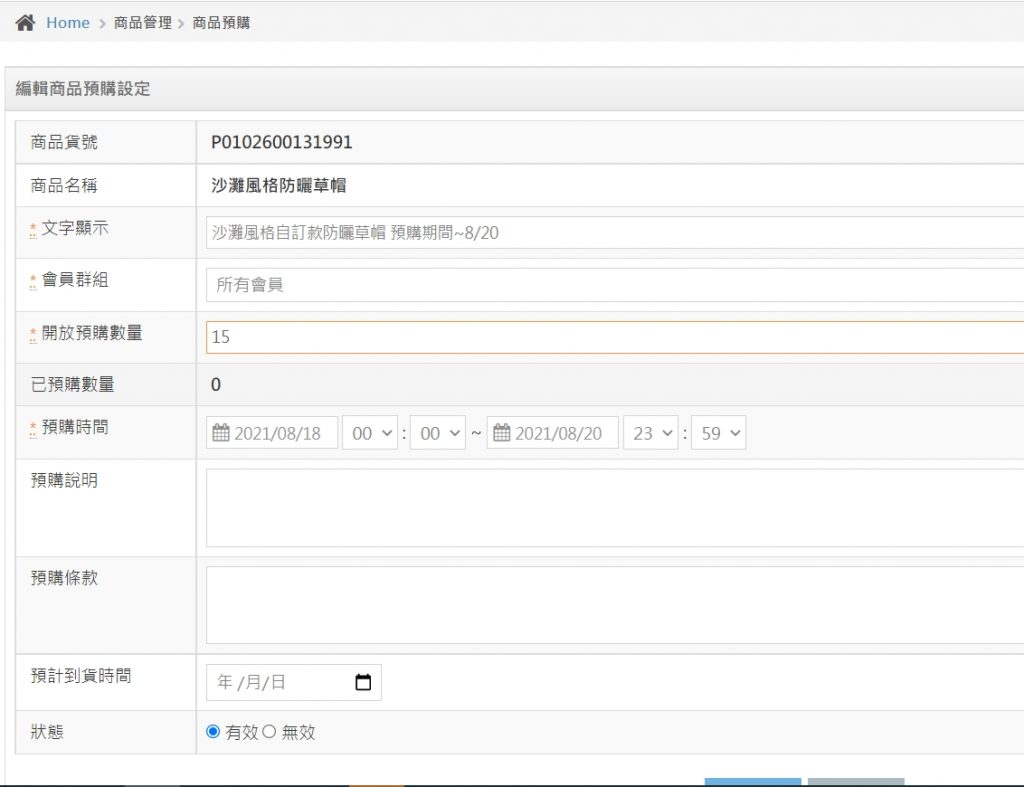Open the start minute dropdown showing 00
This screenshot has width=1024, height=787.
tap(438, 433)
